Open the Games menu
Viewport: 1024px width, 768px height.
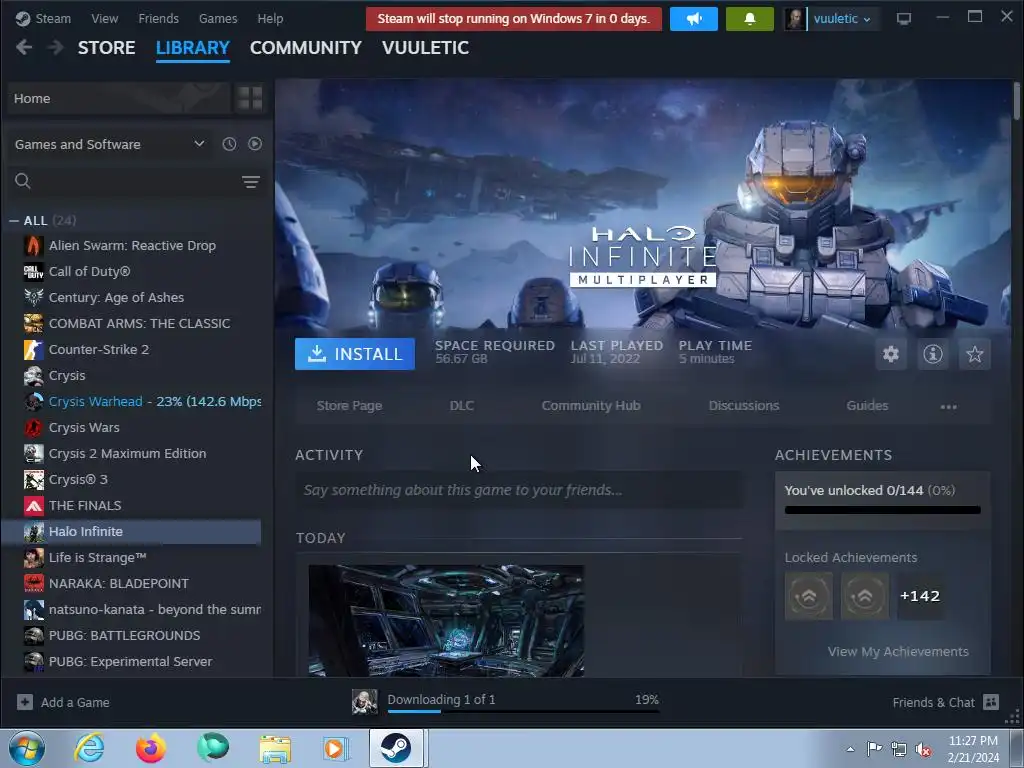point(218,18)
